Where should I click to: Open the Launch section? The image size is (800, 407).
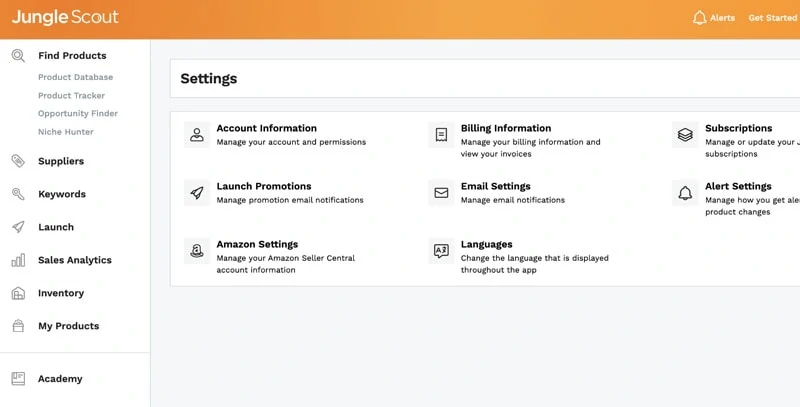pyautogui.click(x=56, y=227)
